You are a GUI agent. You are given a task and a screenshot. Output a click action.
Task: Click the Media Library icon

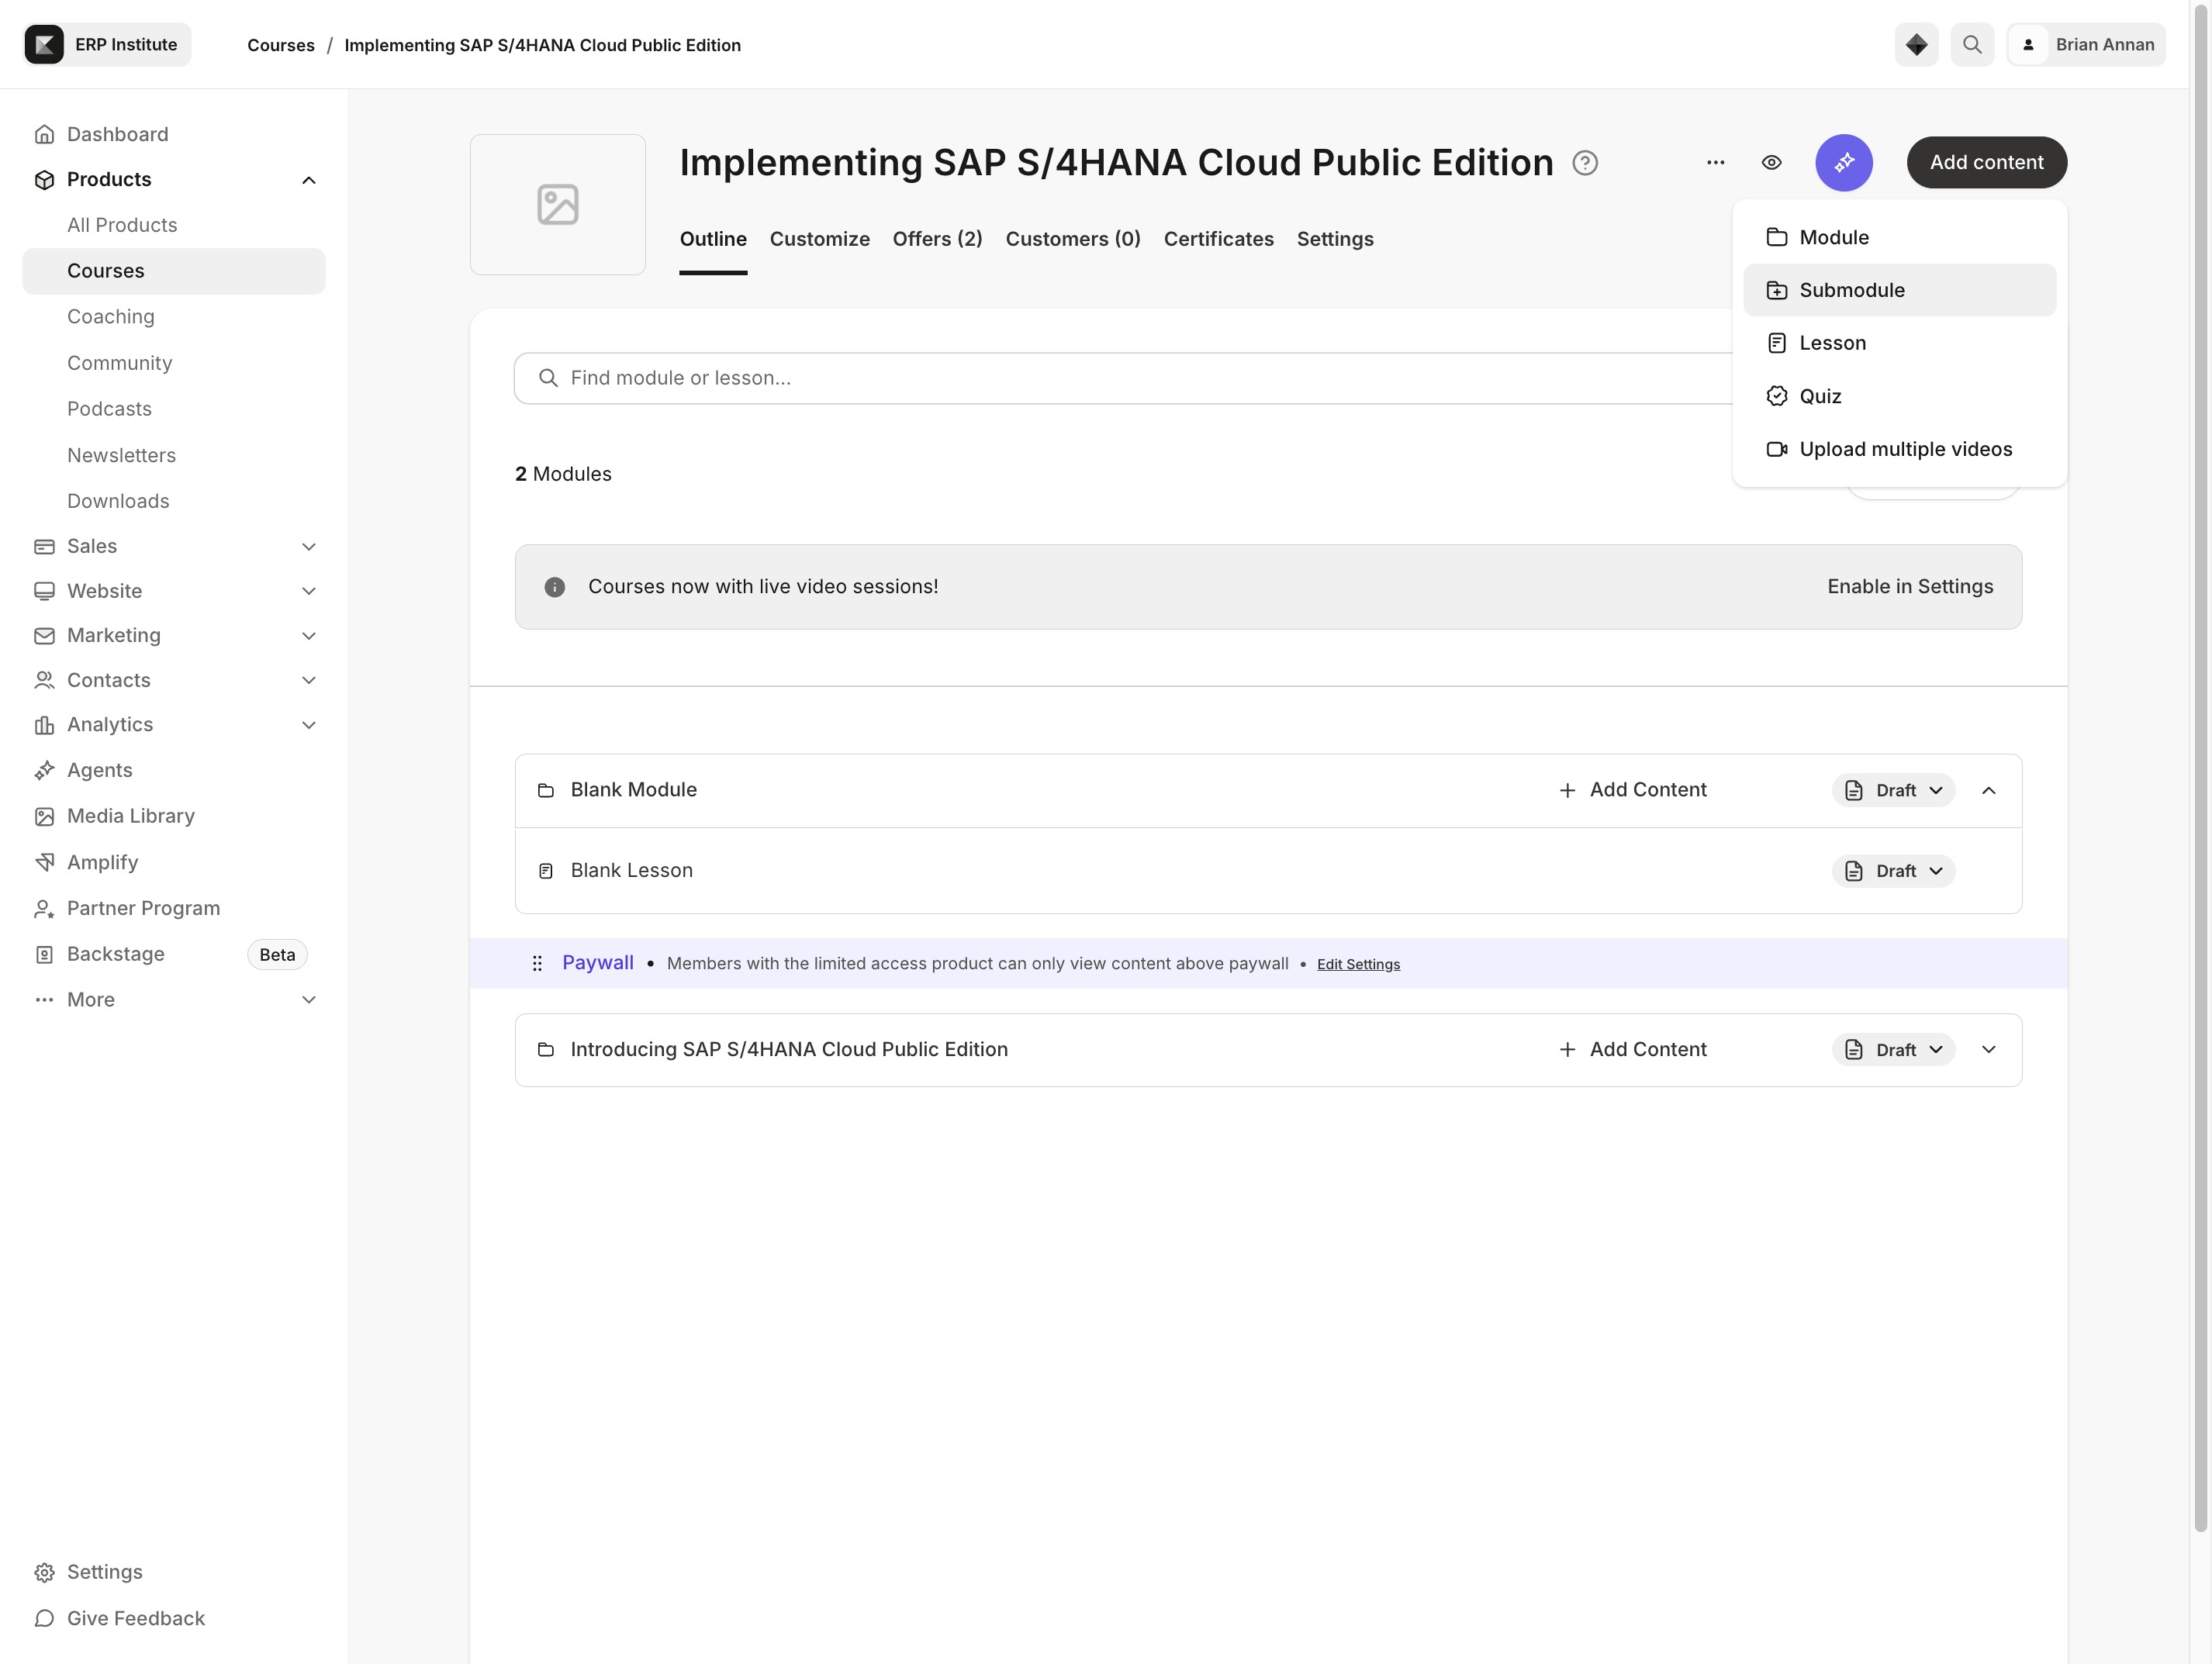coord(44,816)
